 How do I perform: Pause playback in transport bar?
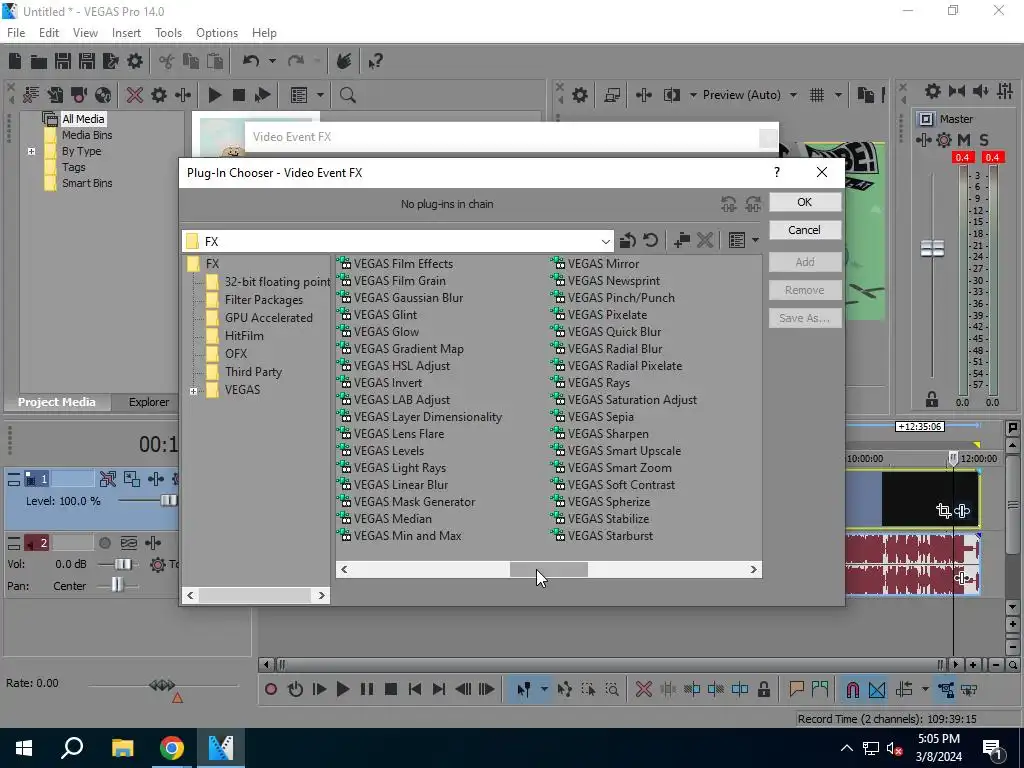pyautogui.click(x=367, y=689)
